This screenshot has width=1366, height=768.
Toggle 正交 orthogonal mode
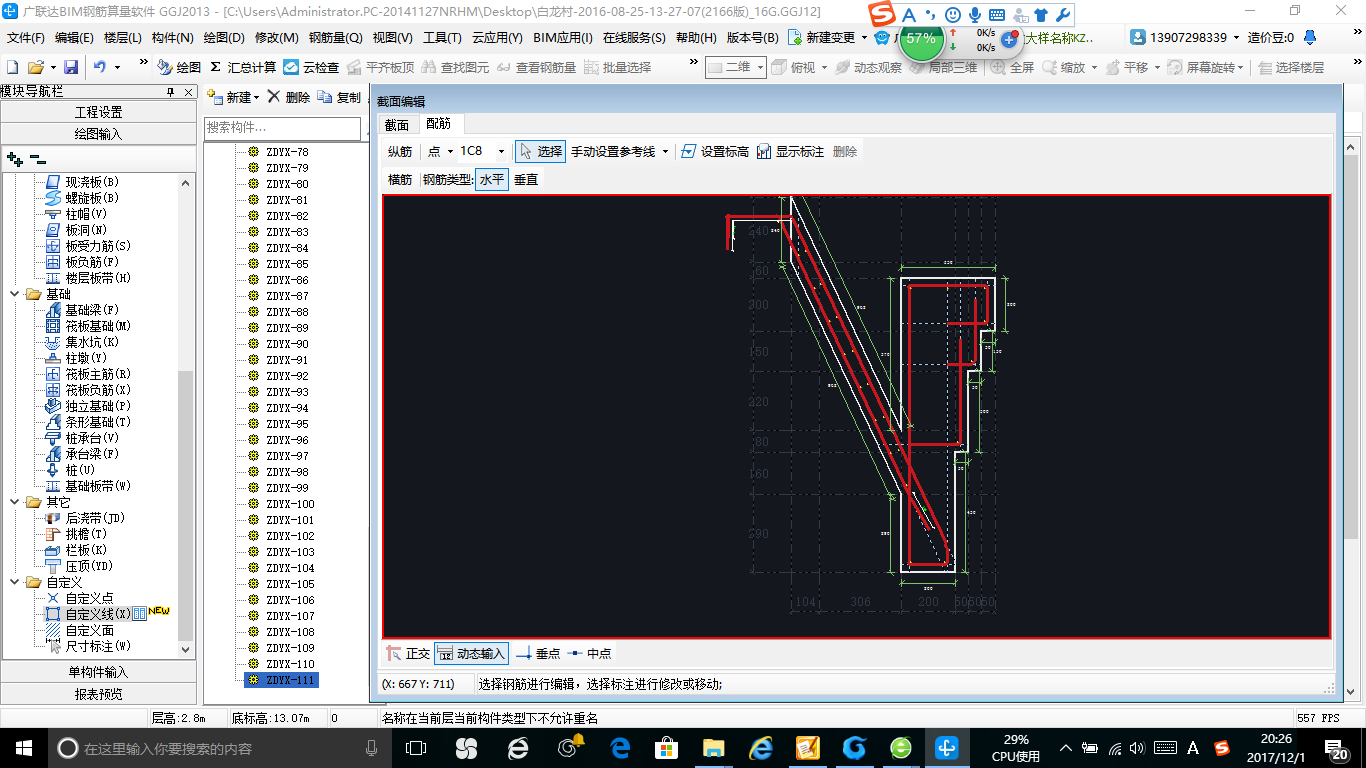(x=408, y=653)
